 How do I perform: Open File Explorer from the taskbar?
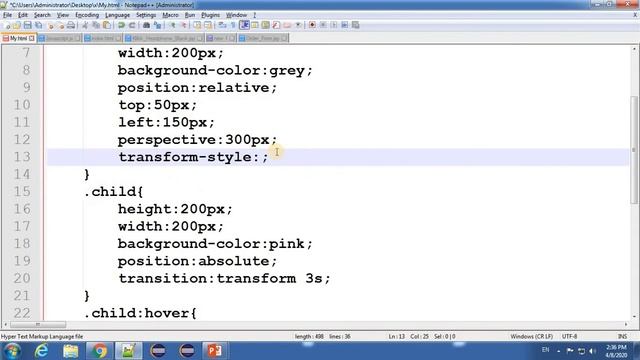71,351
